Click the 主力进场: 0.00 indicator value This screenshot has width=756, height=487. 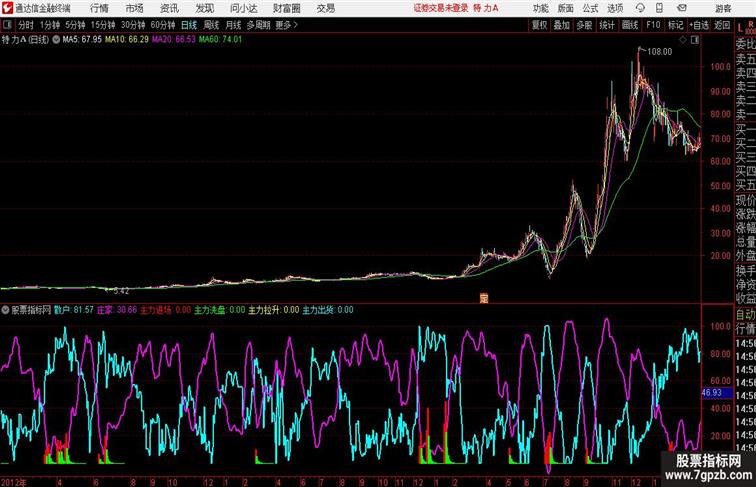[x=165, y=310]
